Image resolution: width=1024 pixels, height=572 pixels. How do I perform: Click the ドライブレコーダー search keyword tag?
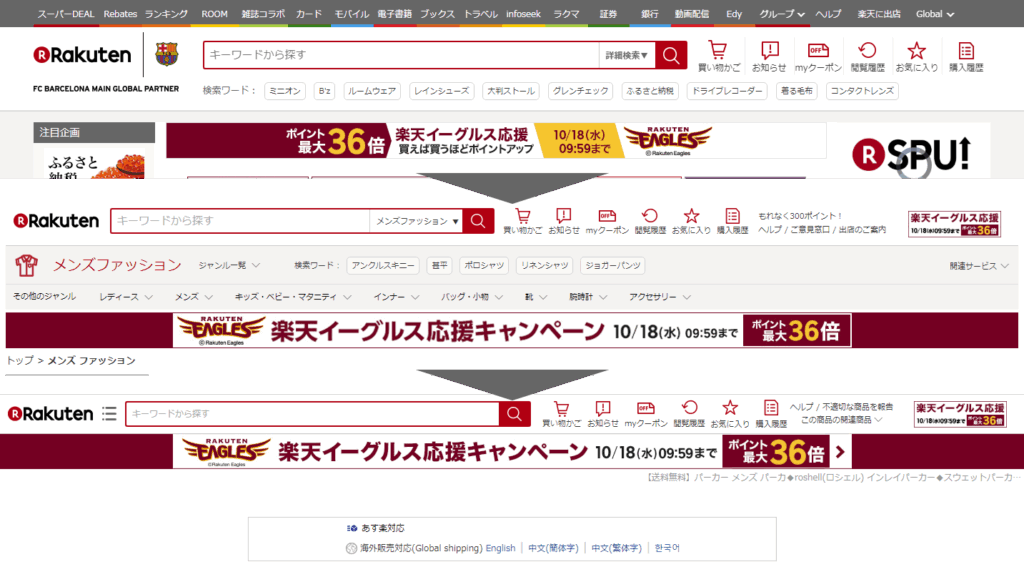[x=727, y=91]
